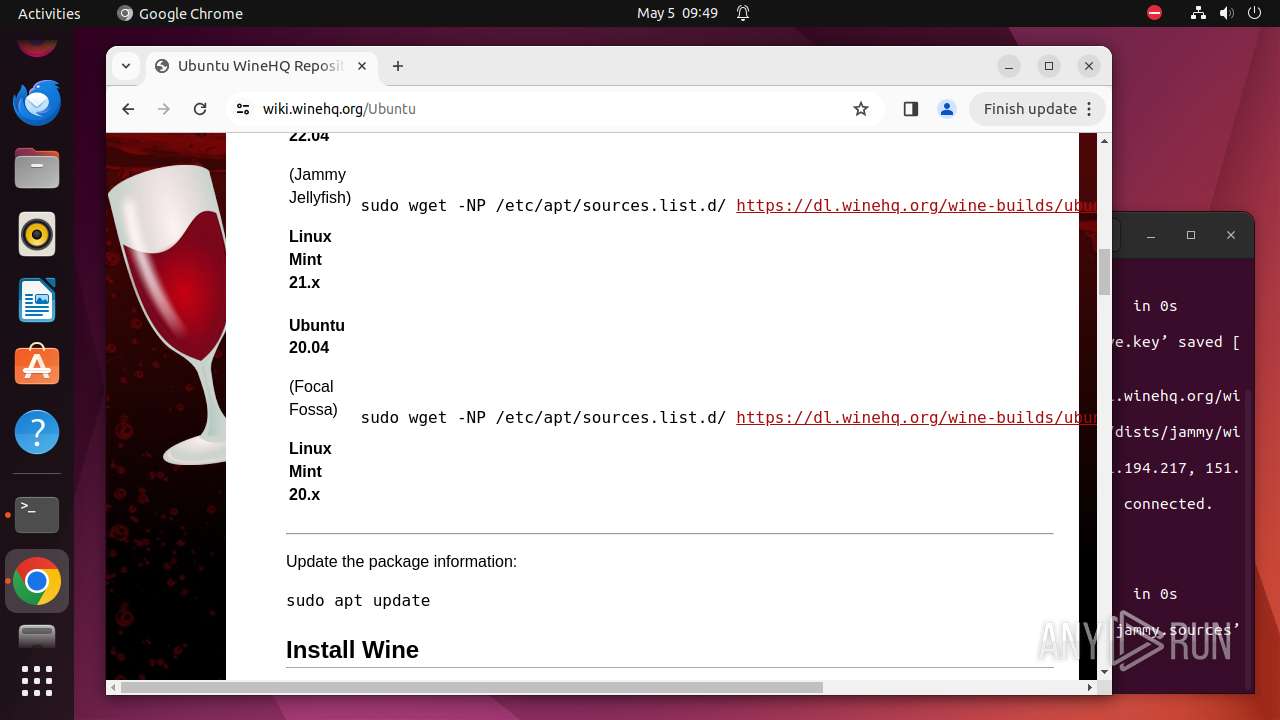Open Chrome three-dot menu
The height and width of the screenshot is (720, 1280).
(1089, 109)
